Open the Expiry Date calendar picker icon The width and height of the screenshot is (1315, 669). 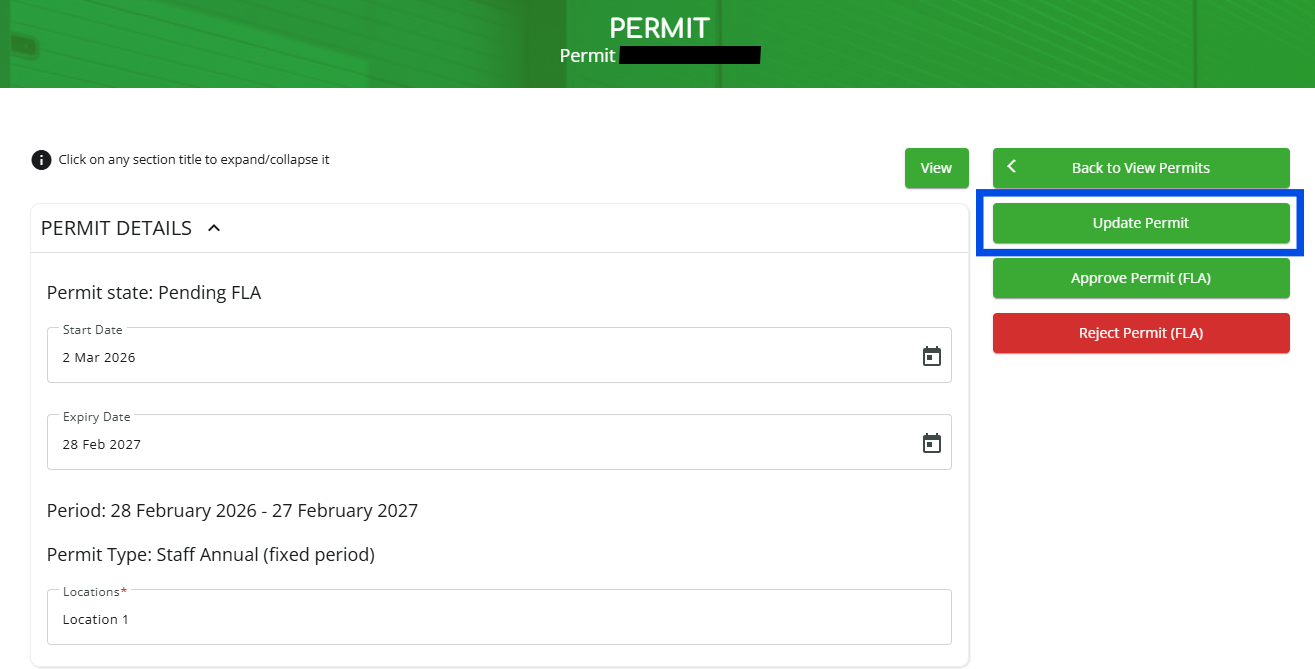(x=931, y=443)
